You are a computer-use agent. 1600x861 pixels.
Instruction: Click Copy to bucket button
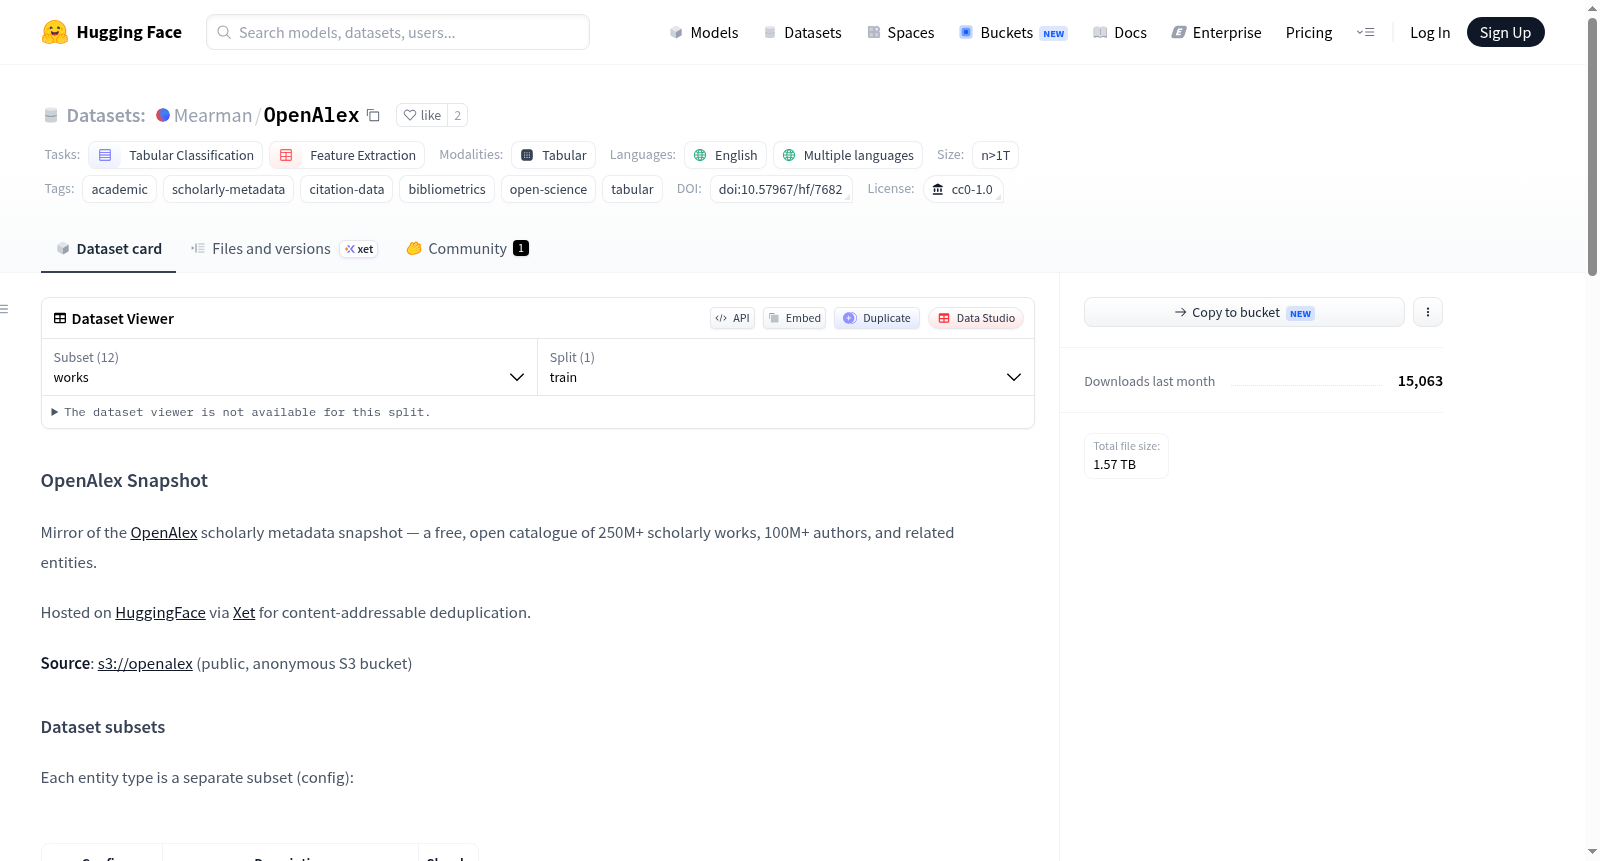pos(1244,312)
